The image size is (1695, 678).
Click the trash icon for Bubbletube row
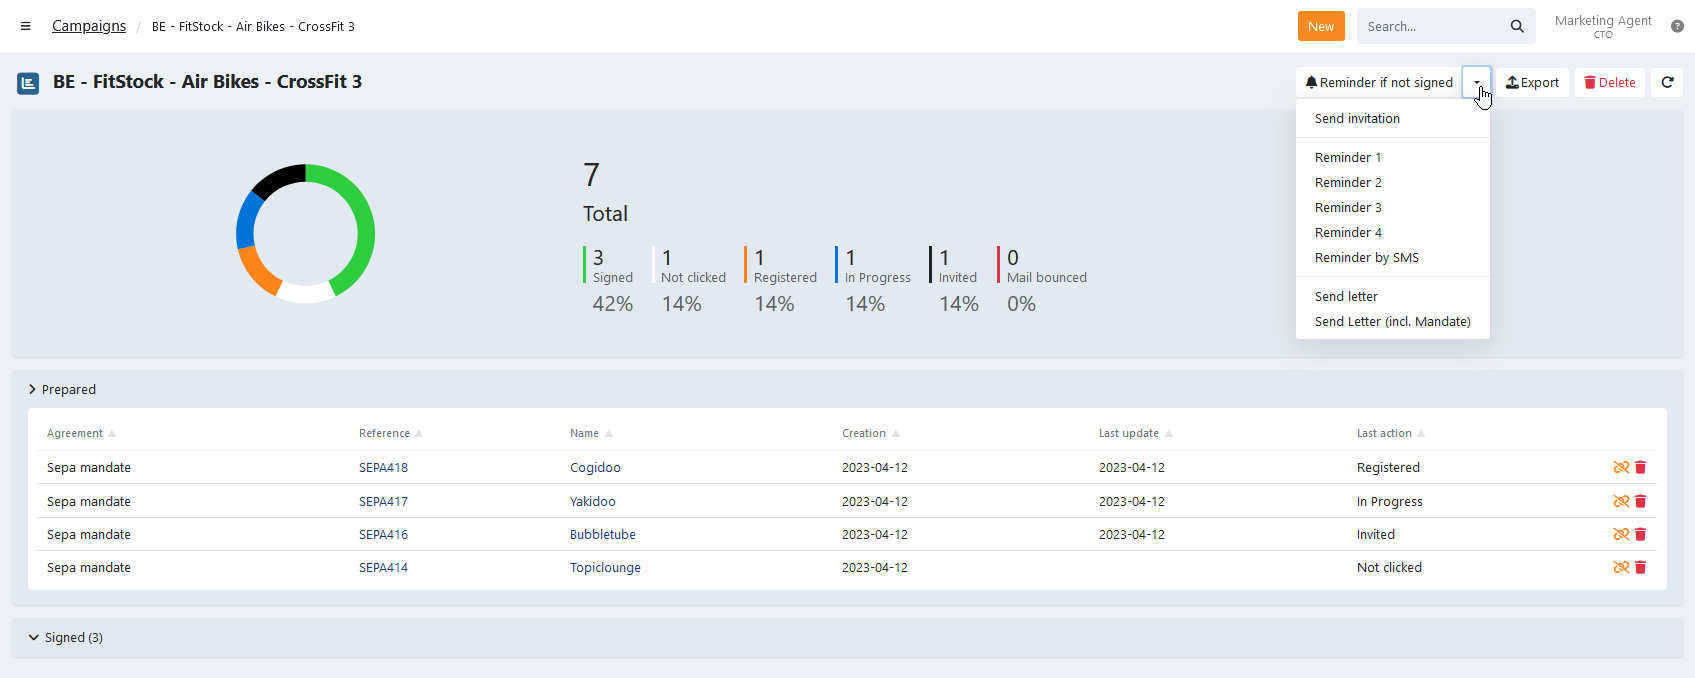point(1640,534)
